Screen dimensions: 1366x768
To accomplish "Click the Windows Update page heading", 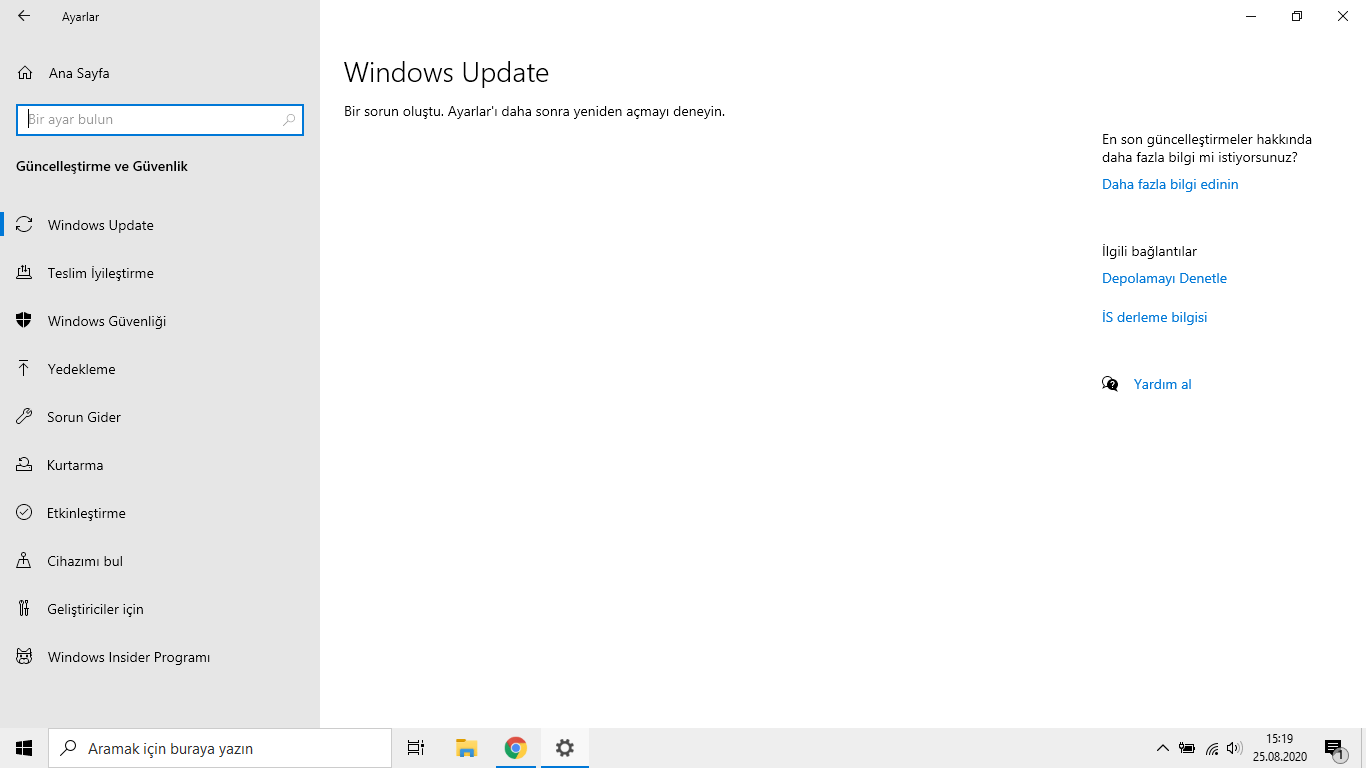I will coord(446,73).
